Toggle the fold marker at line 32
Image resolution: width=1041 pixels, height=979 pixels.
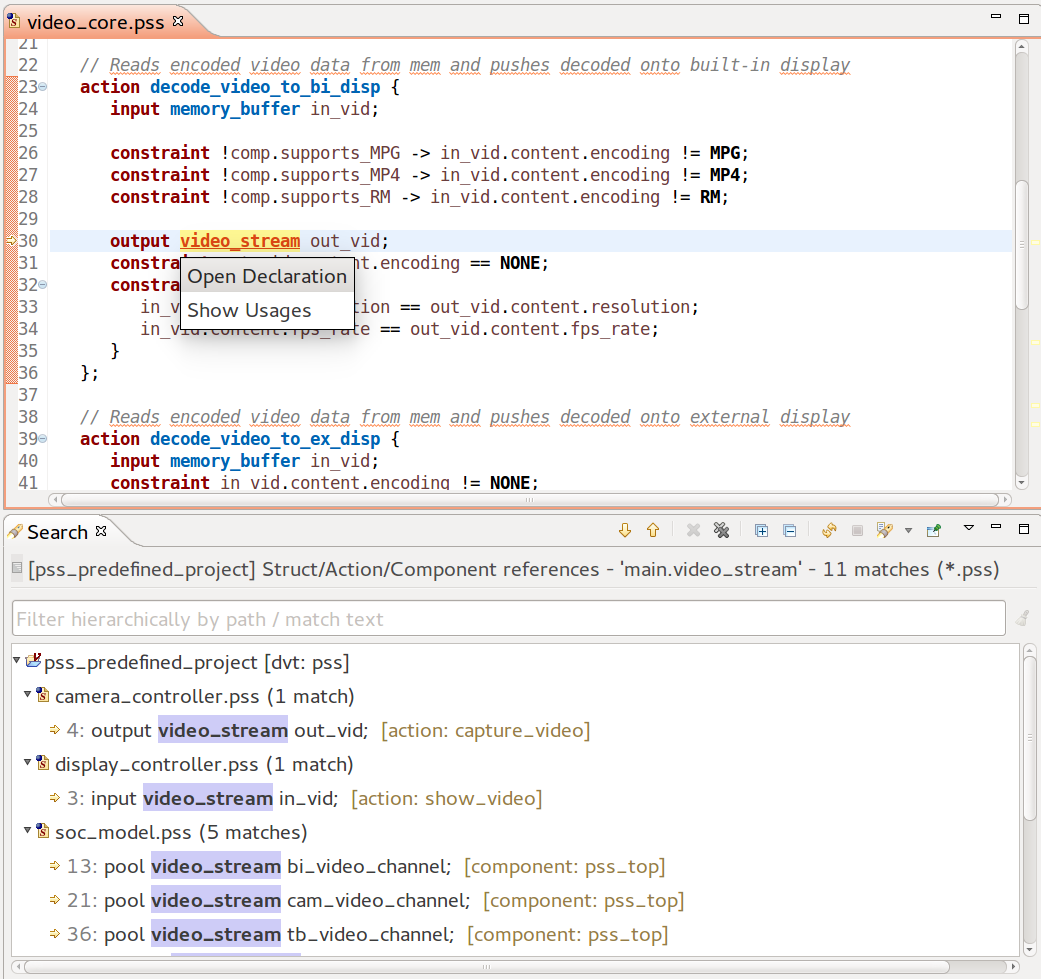pos(43,285)
